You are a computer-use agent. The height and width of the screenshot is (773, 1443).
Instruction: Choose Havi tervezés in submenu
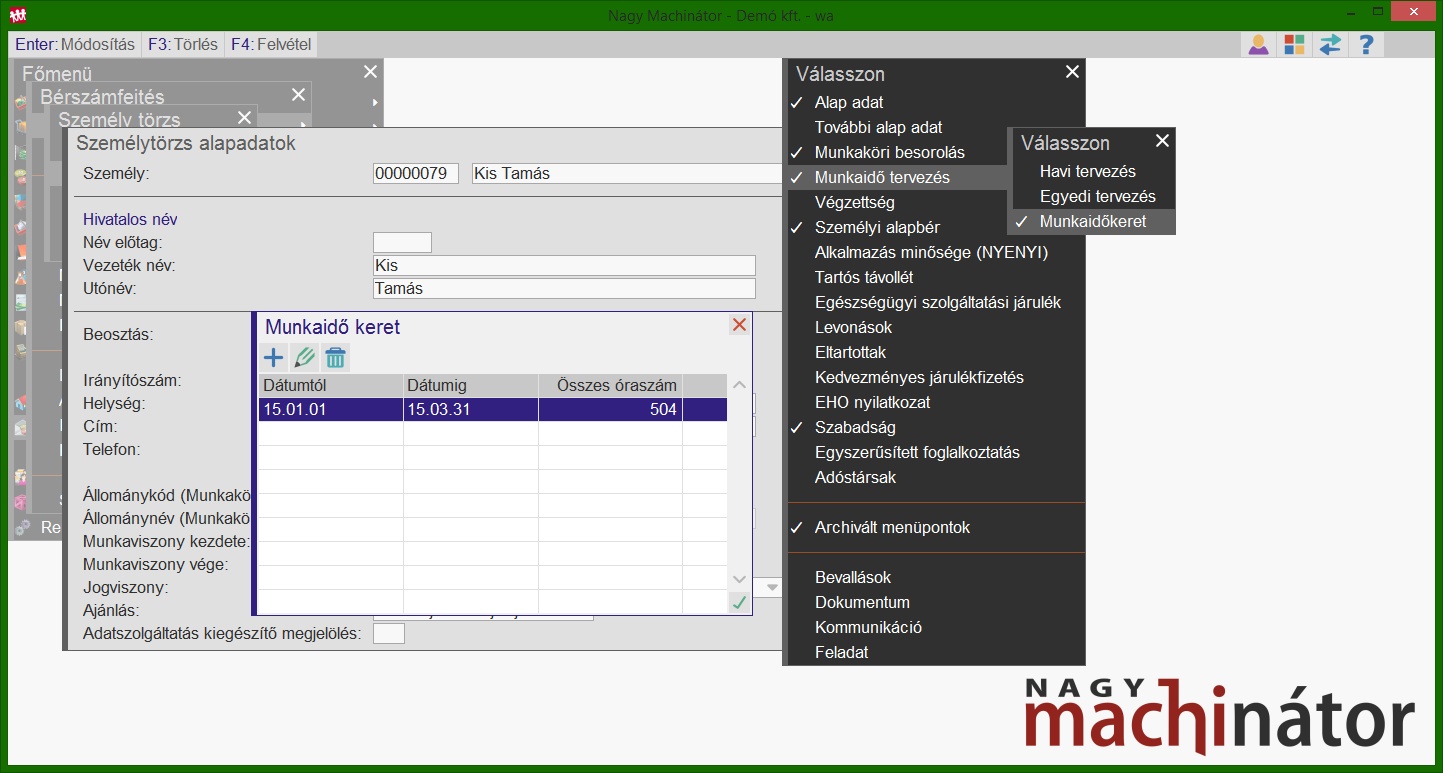1094,171
